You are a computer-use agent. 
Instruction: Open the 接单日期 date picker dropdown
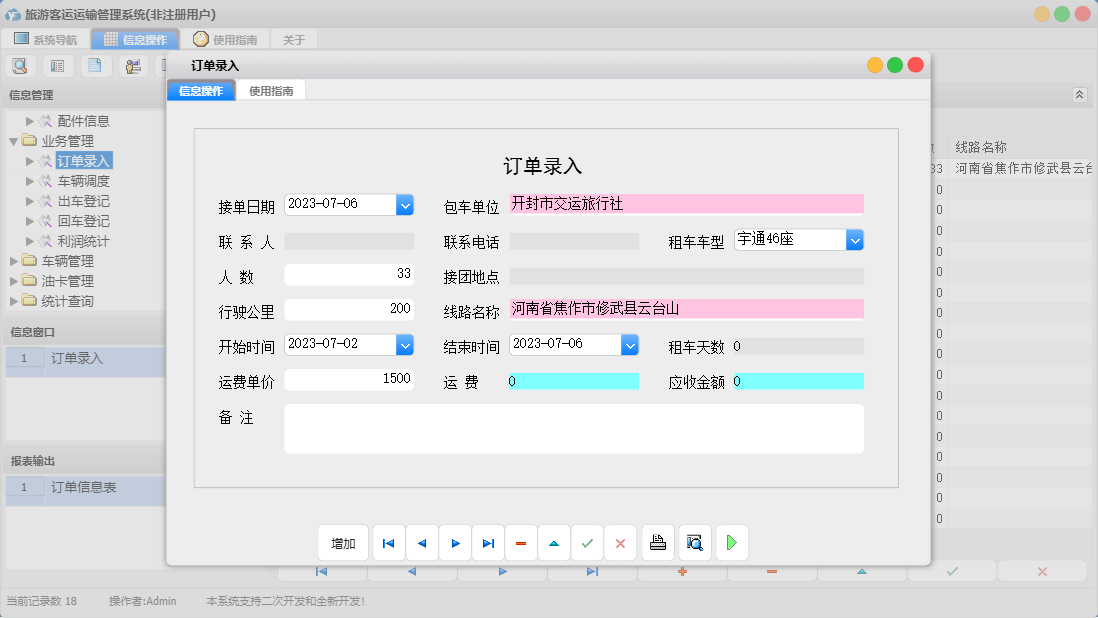pyautogui.click(x=405, y=204)
